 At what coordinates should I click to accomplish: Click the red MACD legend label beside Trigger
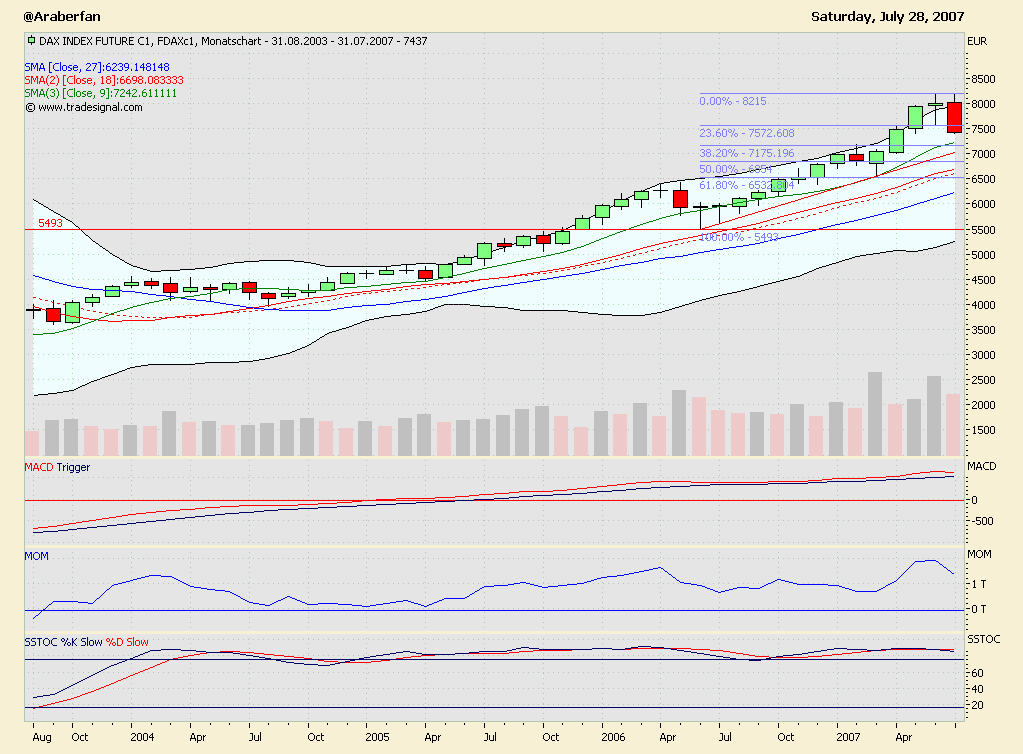point(38,467)
